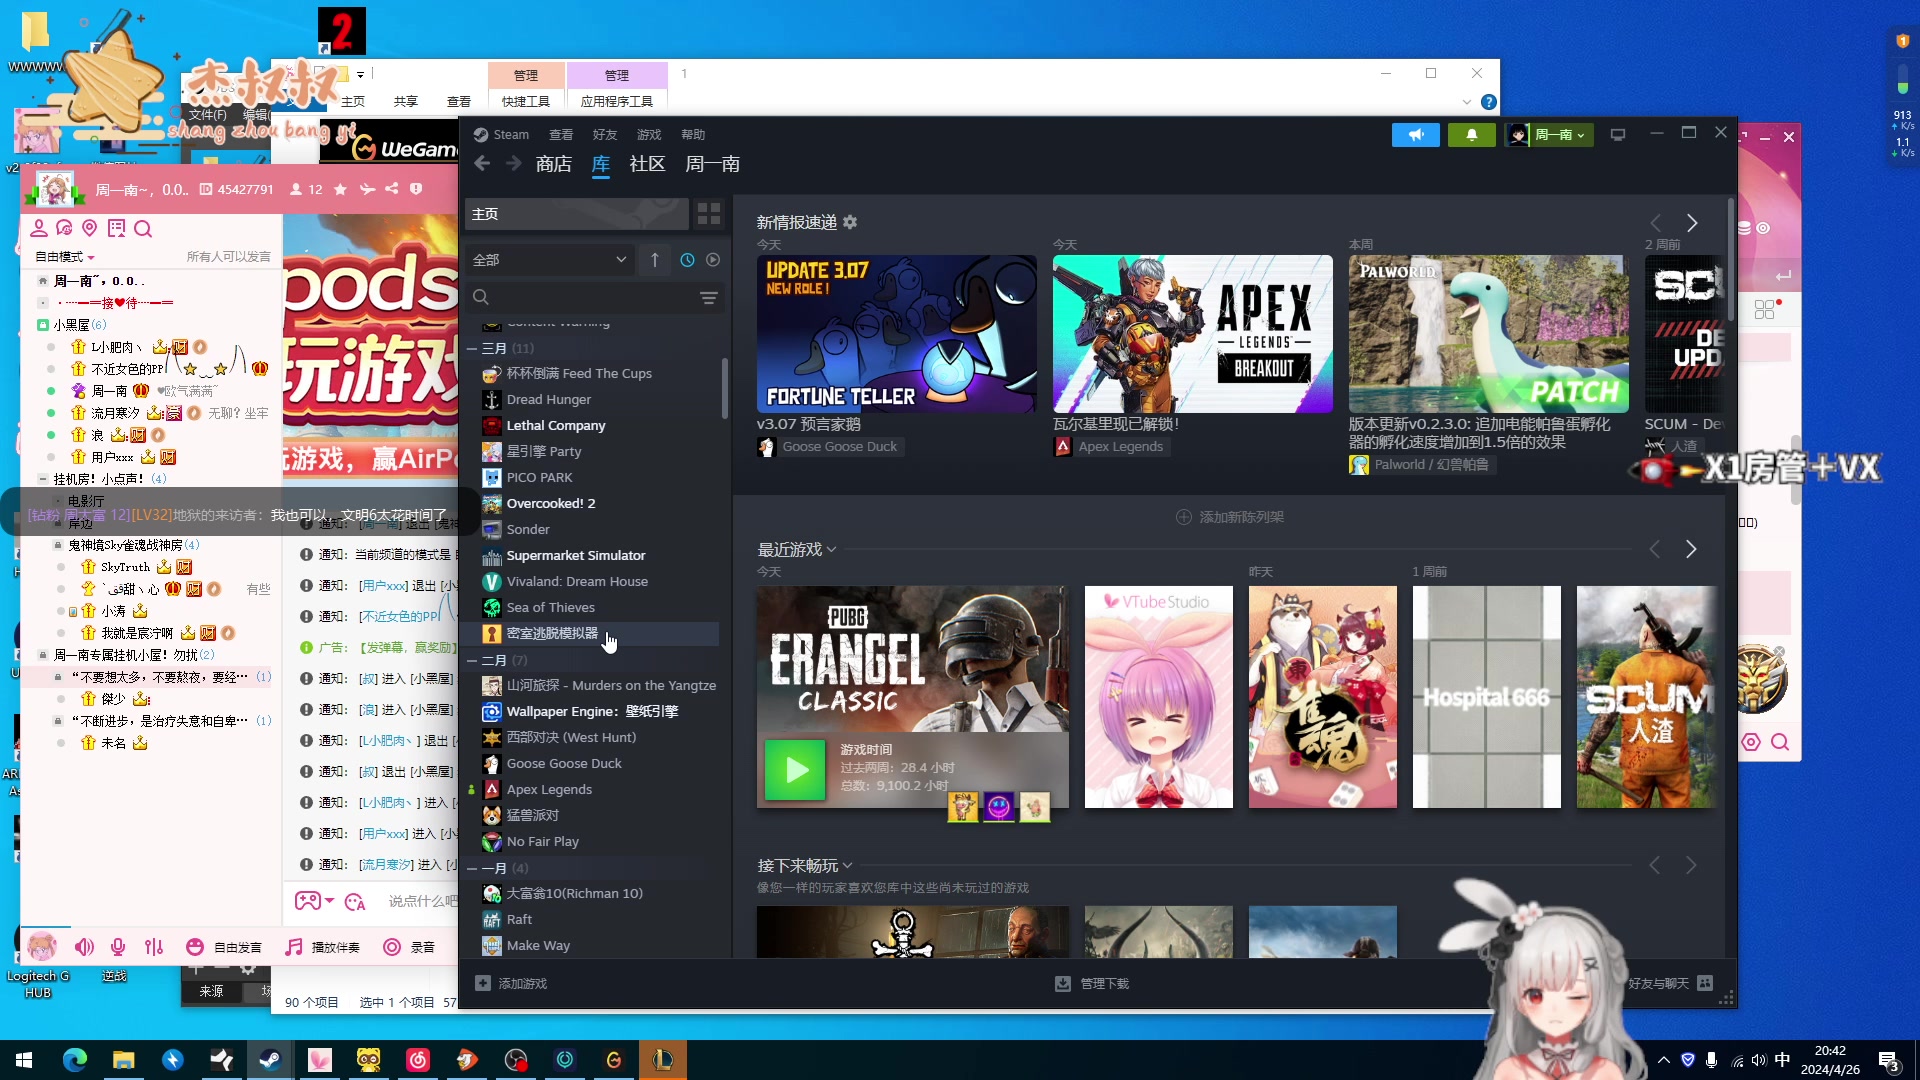The image size is (1920, 1080).
Task: Open Apex Legends Breakout news card
Action: [1192, 334]
